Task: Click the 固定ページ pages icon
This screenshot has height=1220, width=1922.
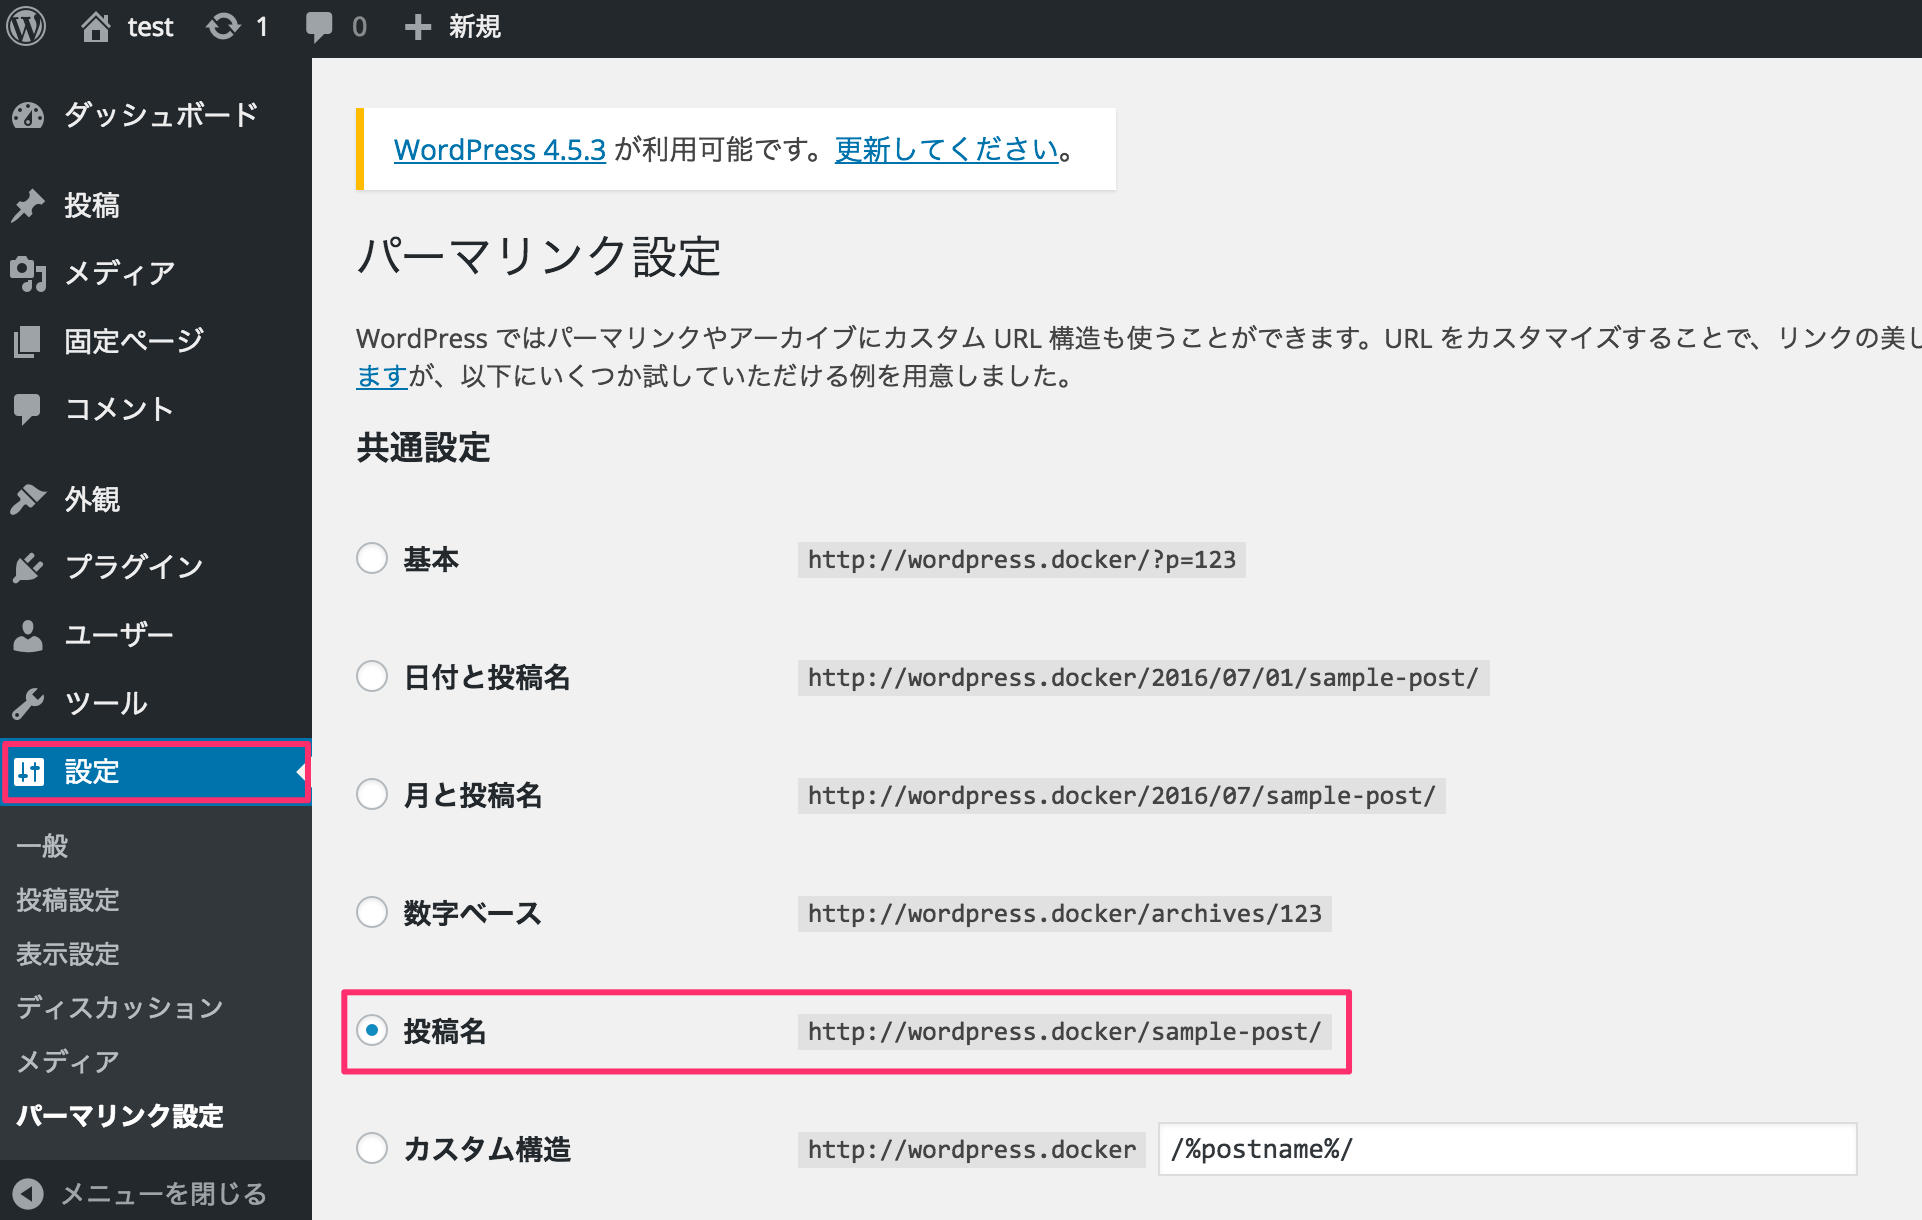Action: [28, 341]
